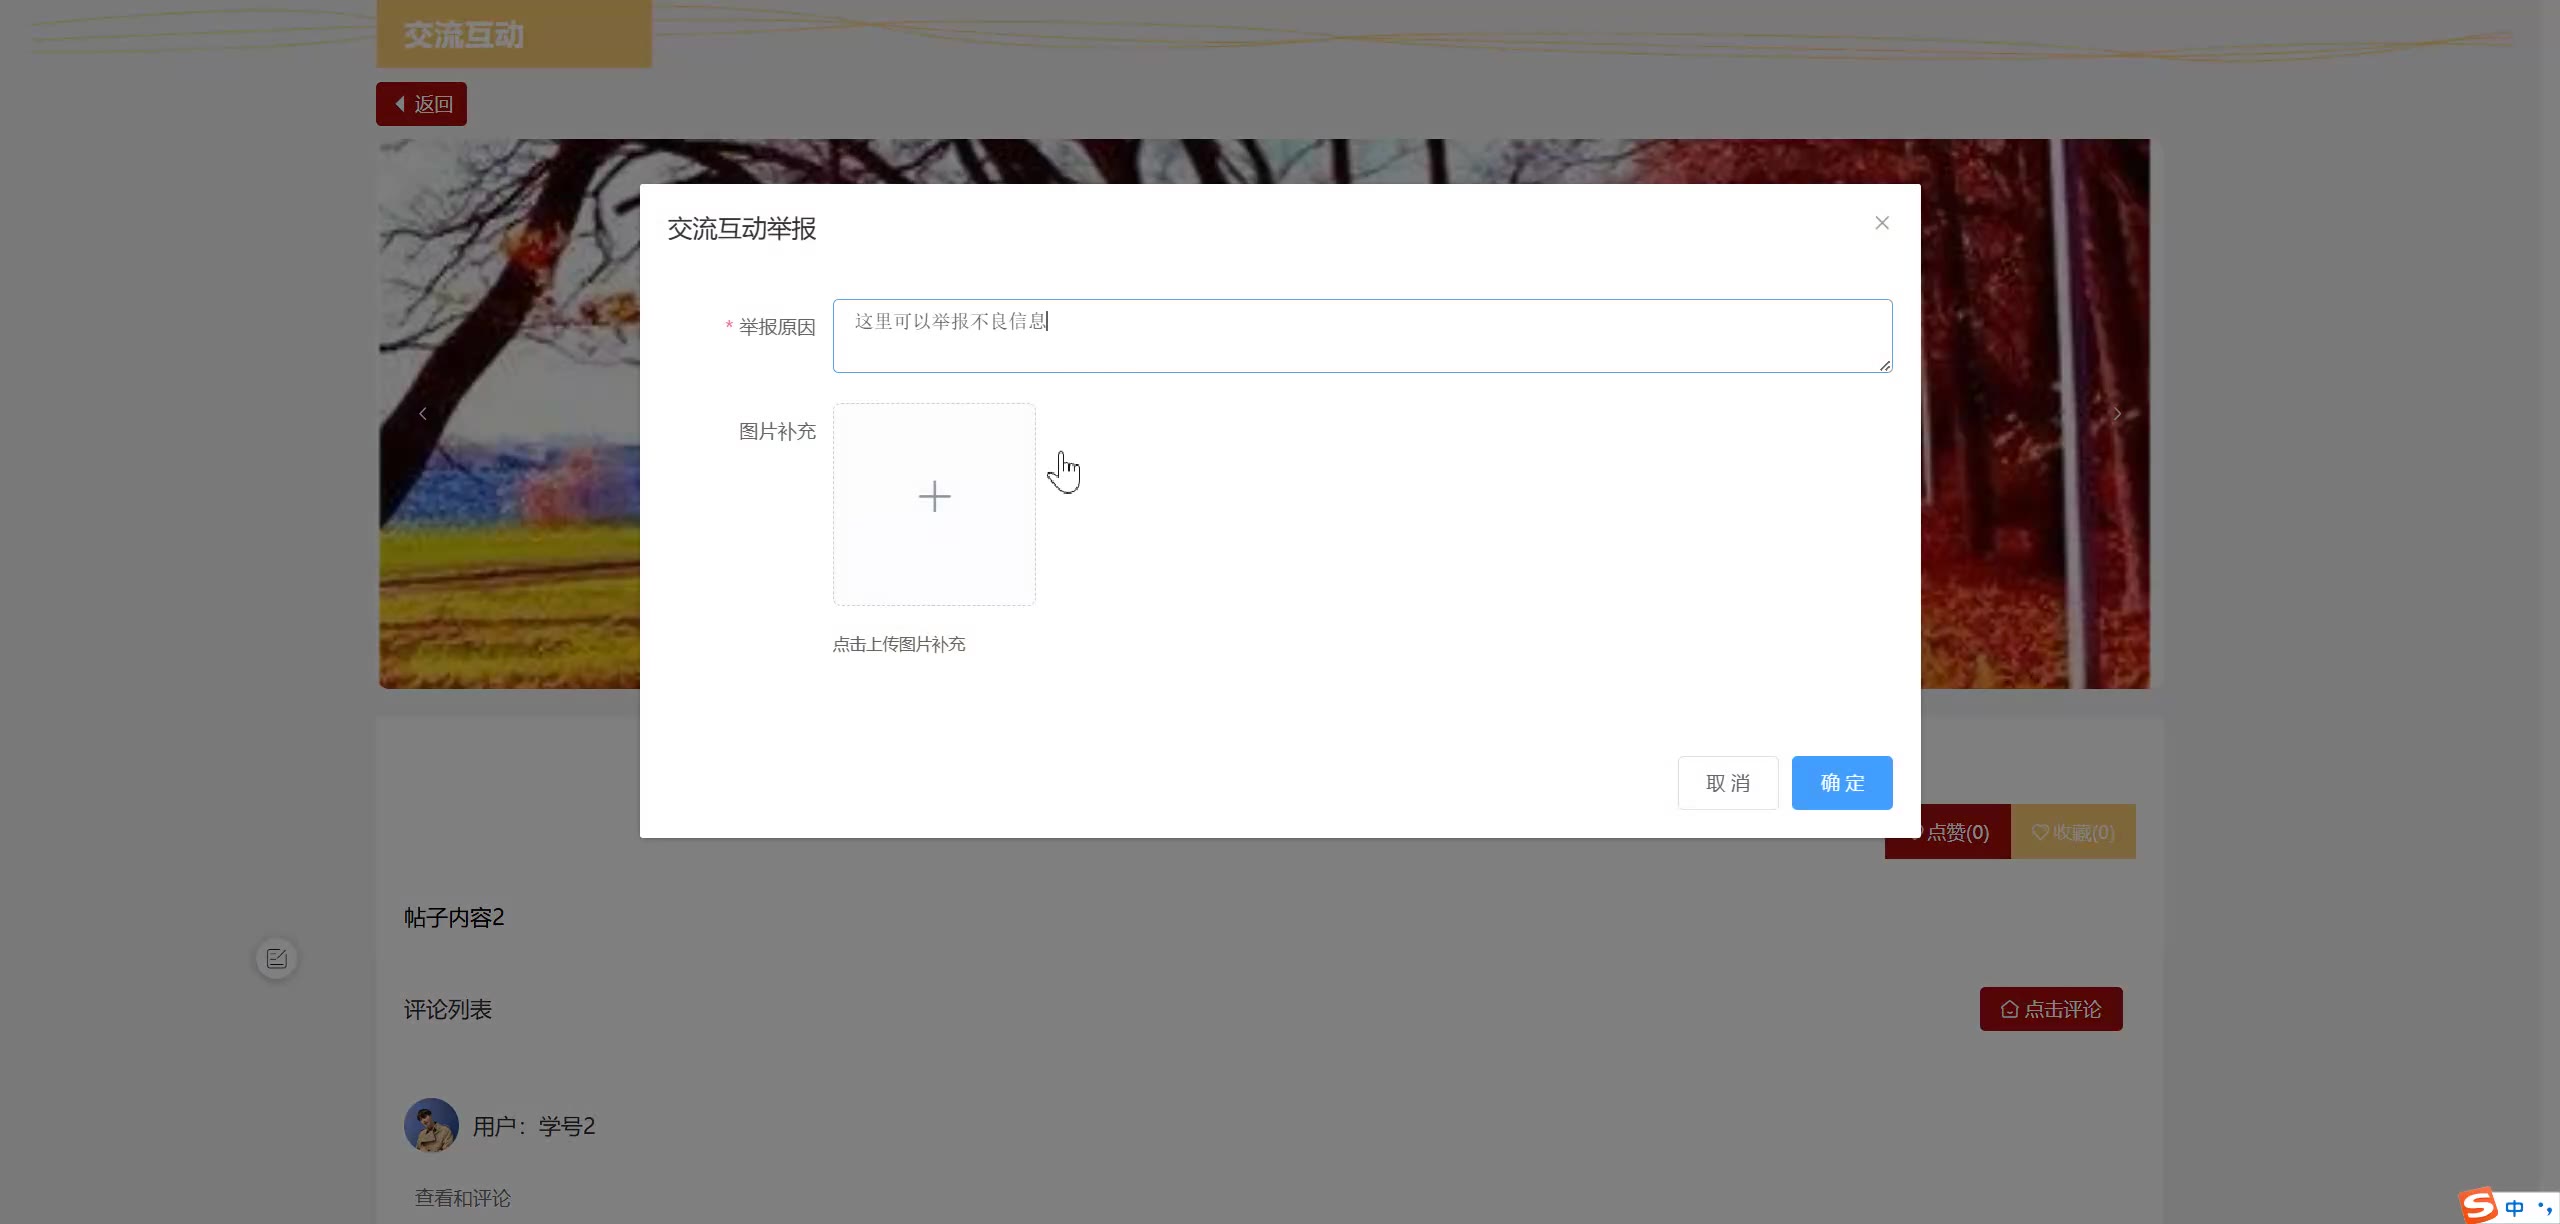Click the 点击上传图片补充 hint text
The width and height of the screenshot is (2560, 1224).
[x=898, y=645]
